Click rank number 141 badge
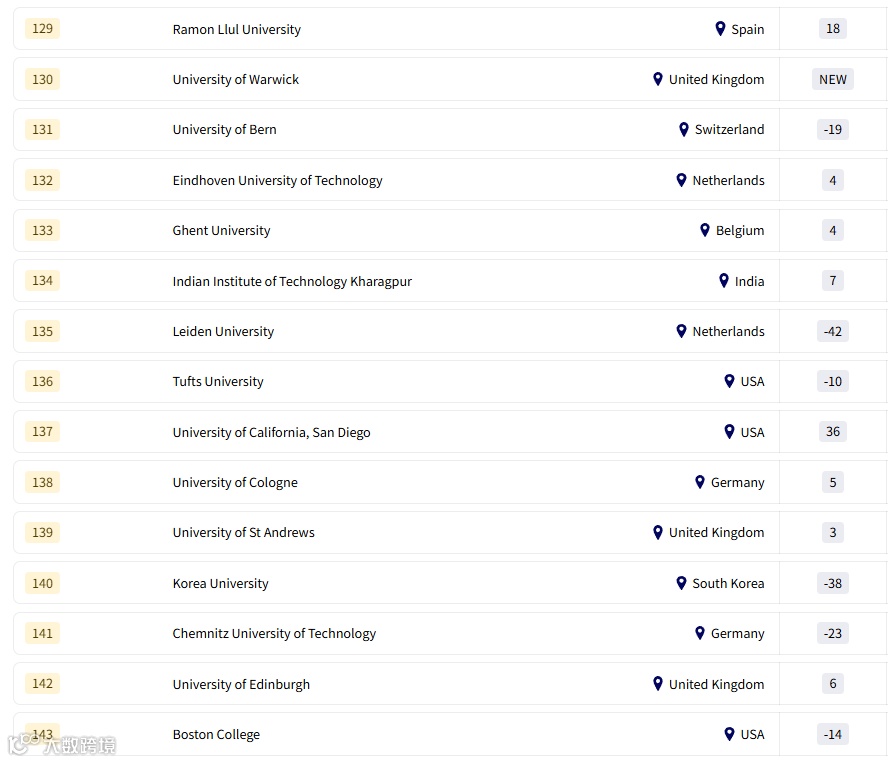The image size is (888, 762). [x=42, y=633]
